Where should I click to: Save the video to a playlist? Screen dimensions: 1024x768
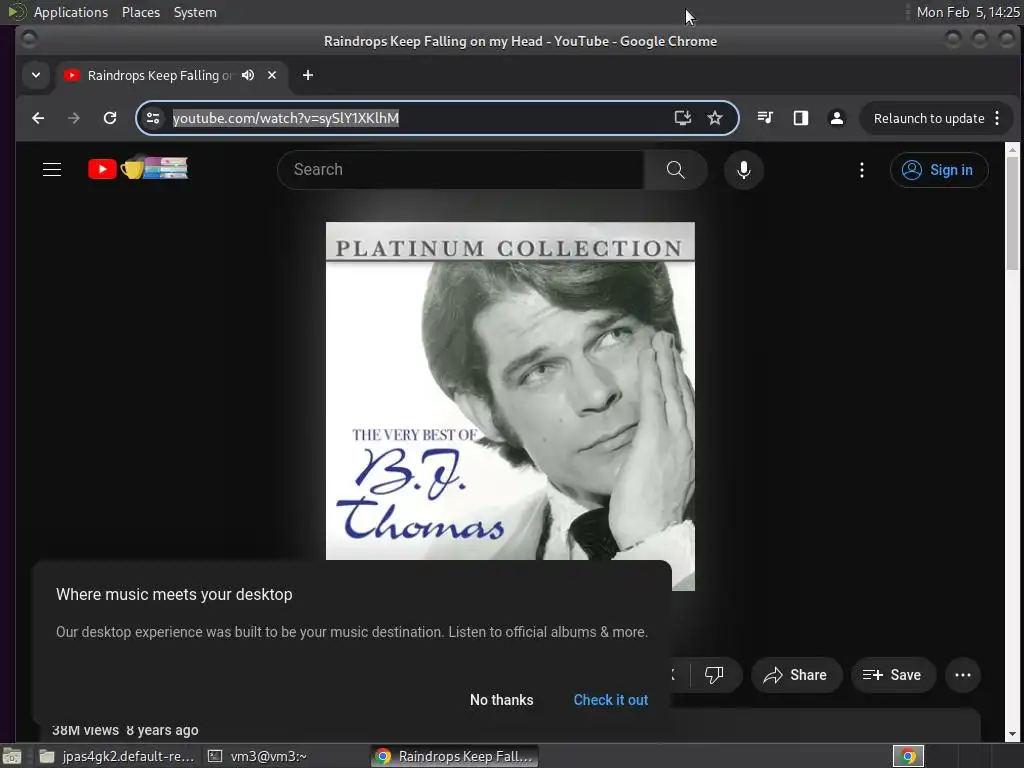tap(893, 675)
